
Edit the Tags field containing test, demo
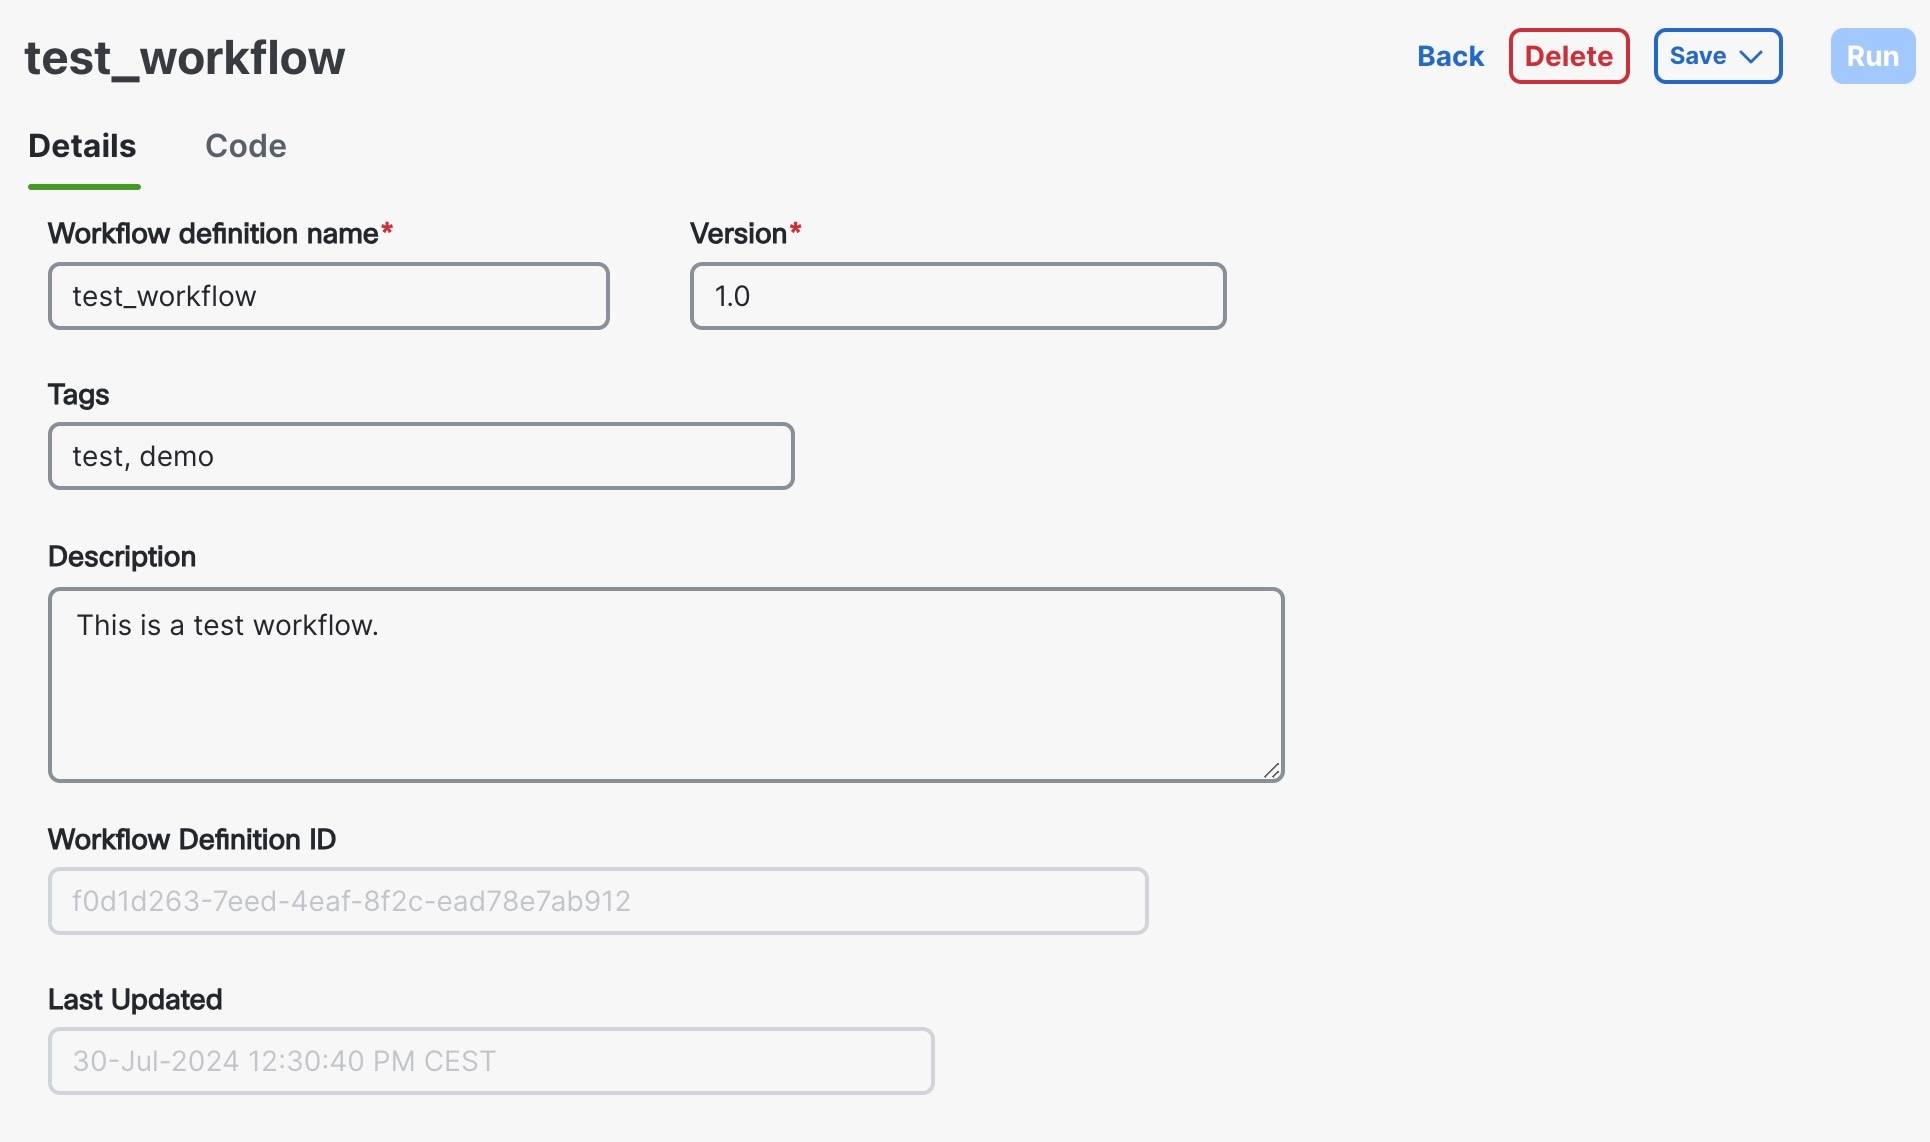pos(420,456)
